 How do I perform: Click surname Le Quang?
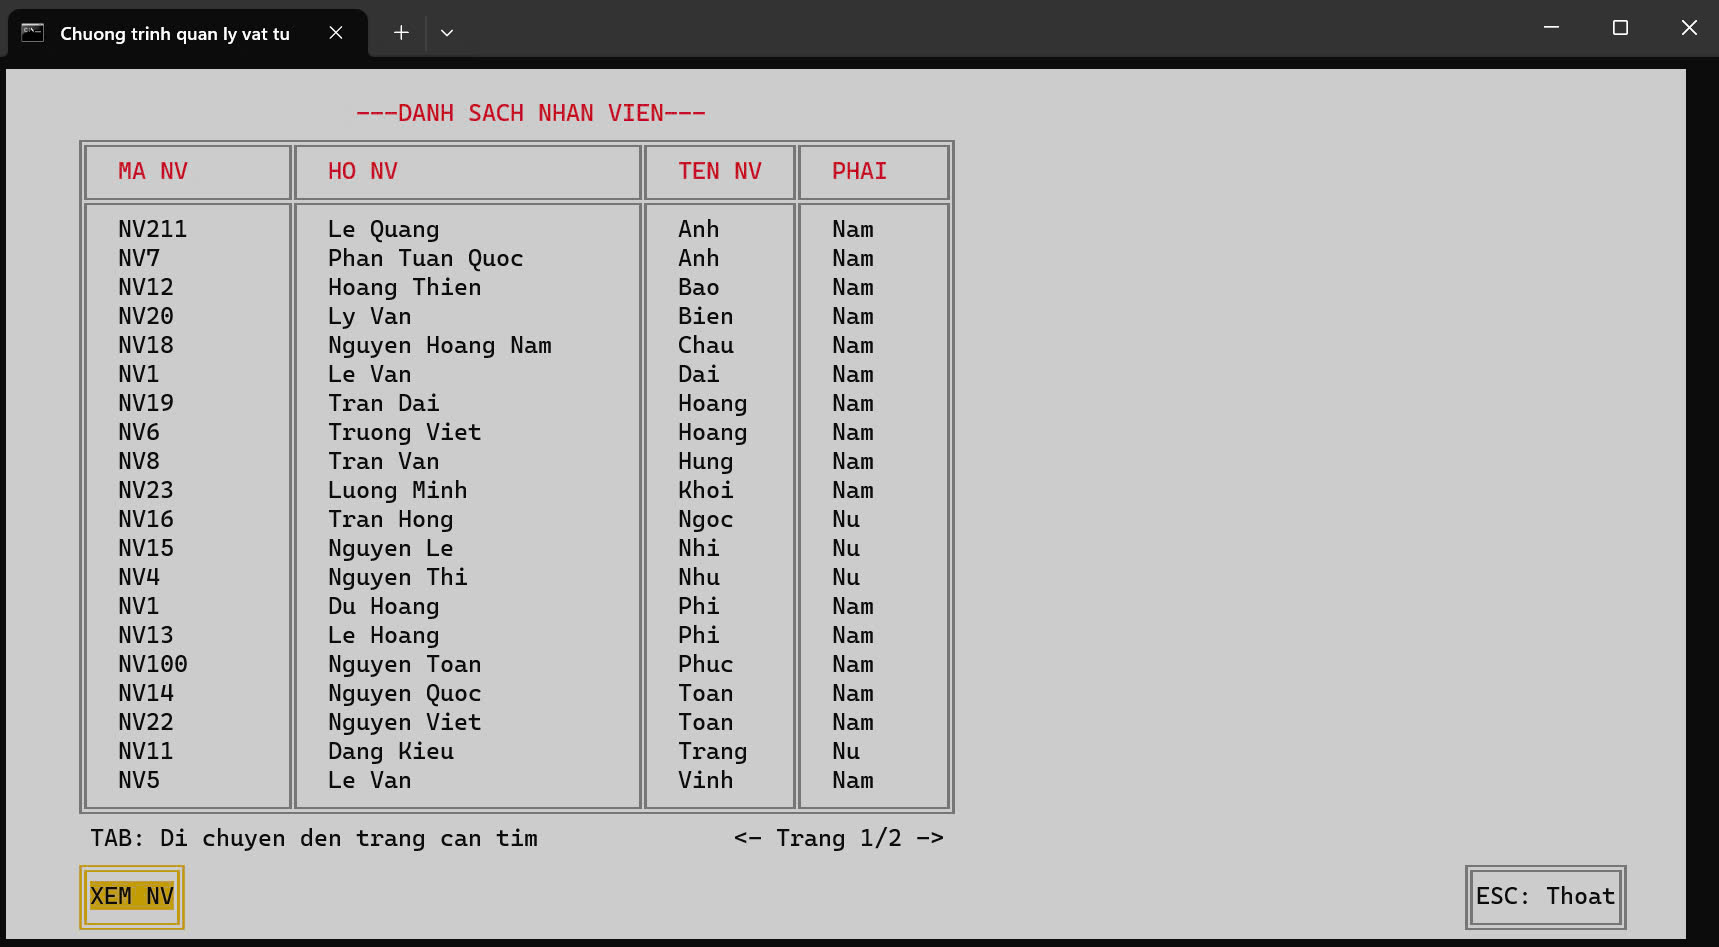(384, 230)
